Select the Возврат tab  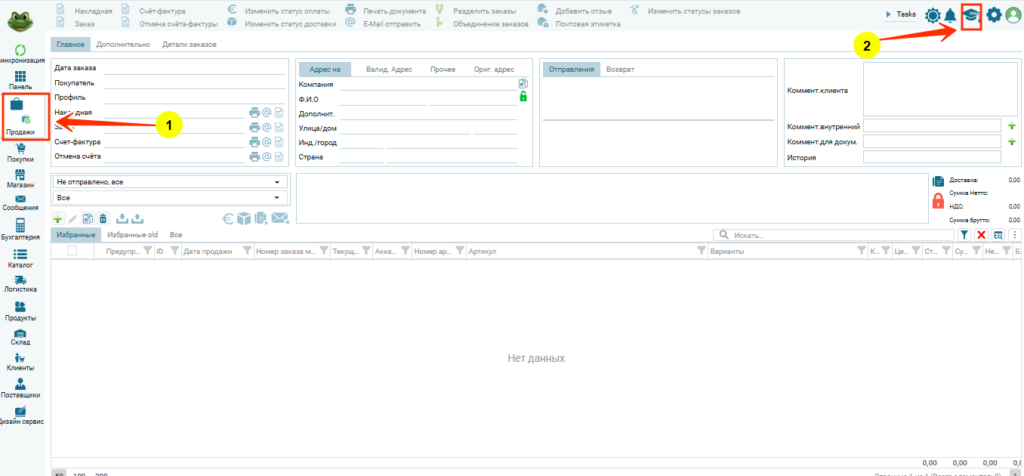pyautogui.click(x=620, y=69)
